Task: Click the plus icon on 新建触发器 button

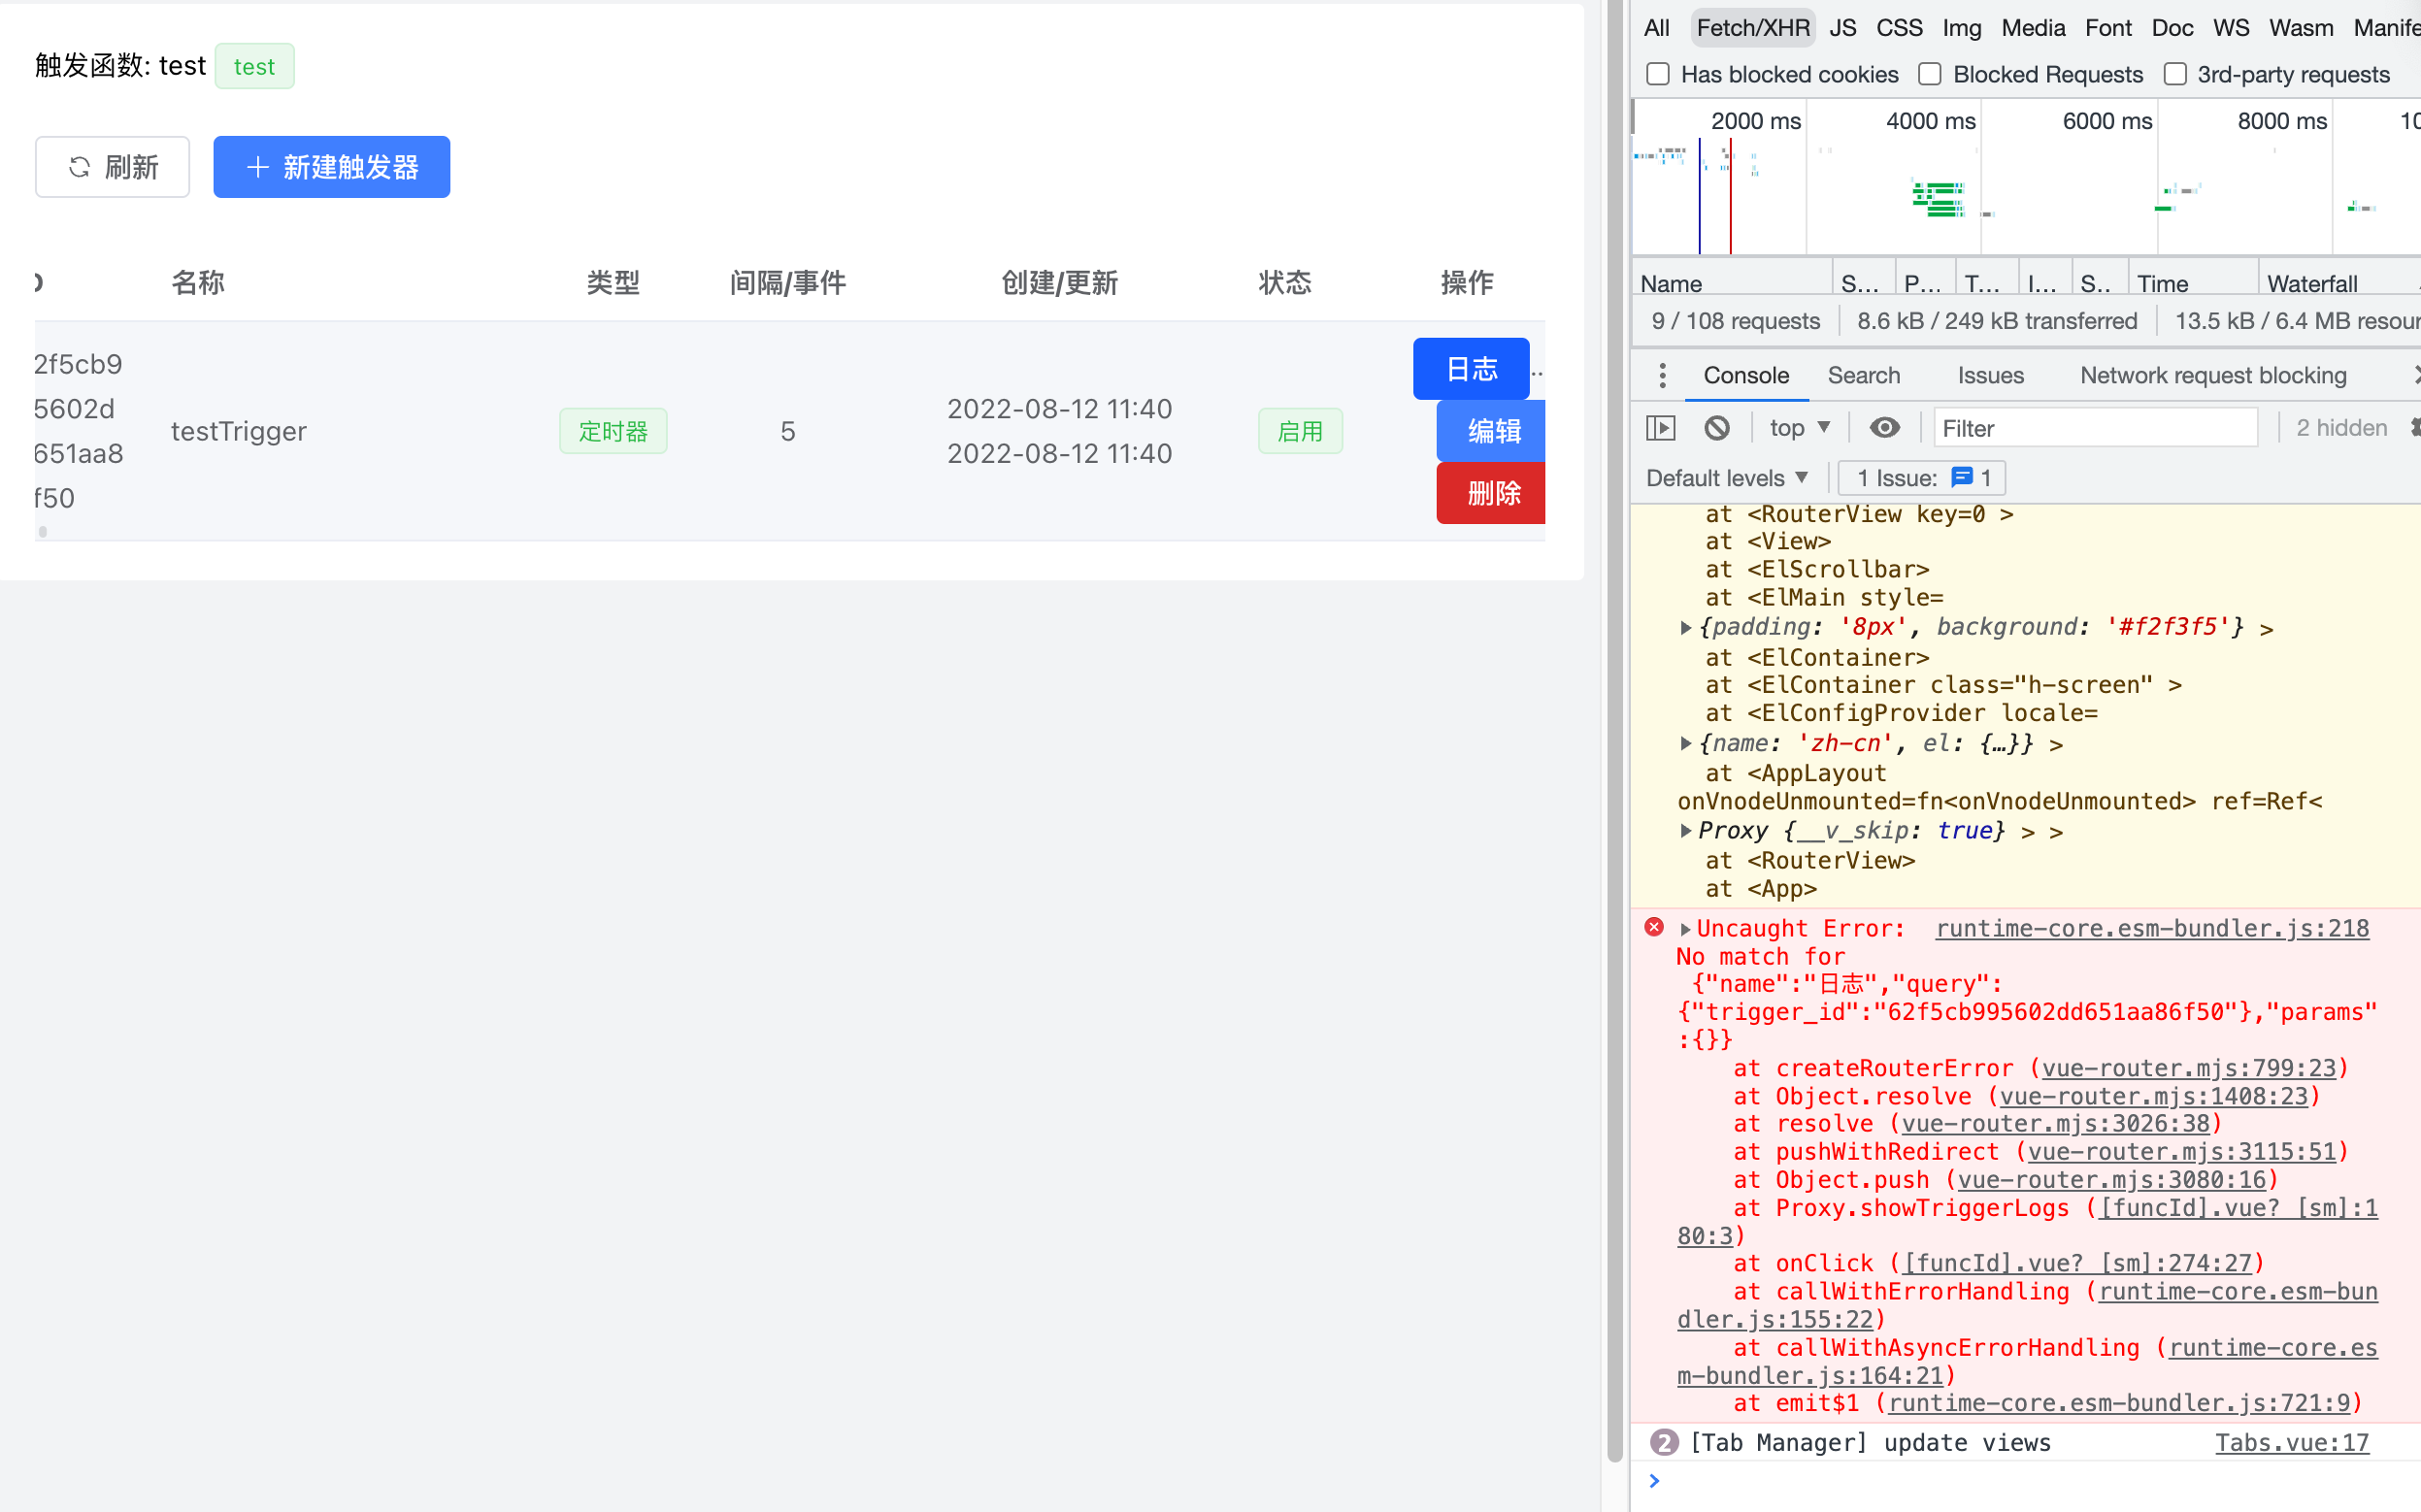Action: (257, 167)
